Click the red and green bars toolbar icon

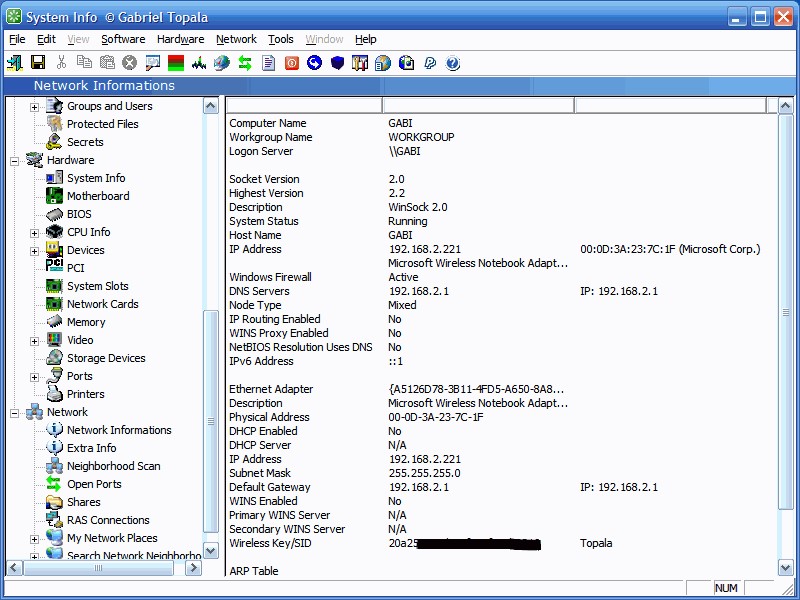pyautogui.click(x=176, y=63)
